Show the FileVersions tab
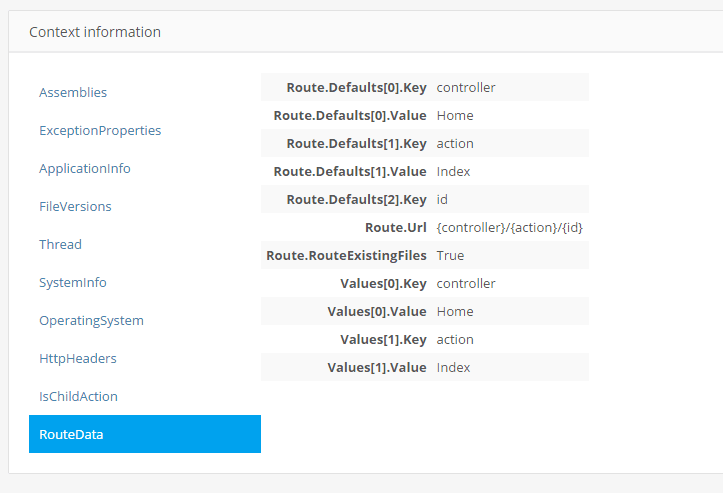The height and width of the screenshot is (493, 723). click(x=75, y=206)
